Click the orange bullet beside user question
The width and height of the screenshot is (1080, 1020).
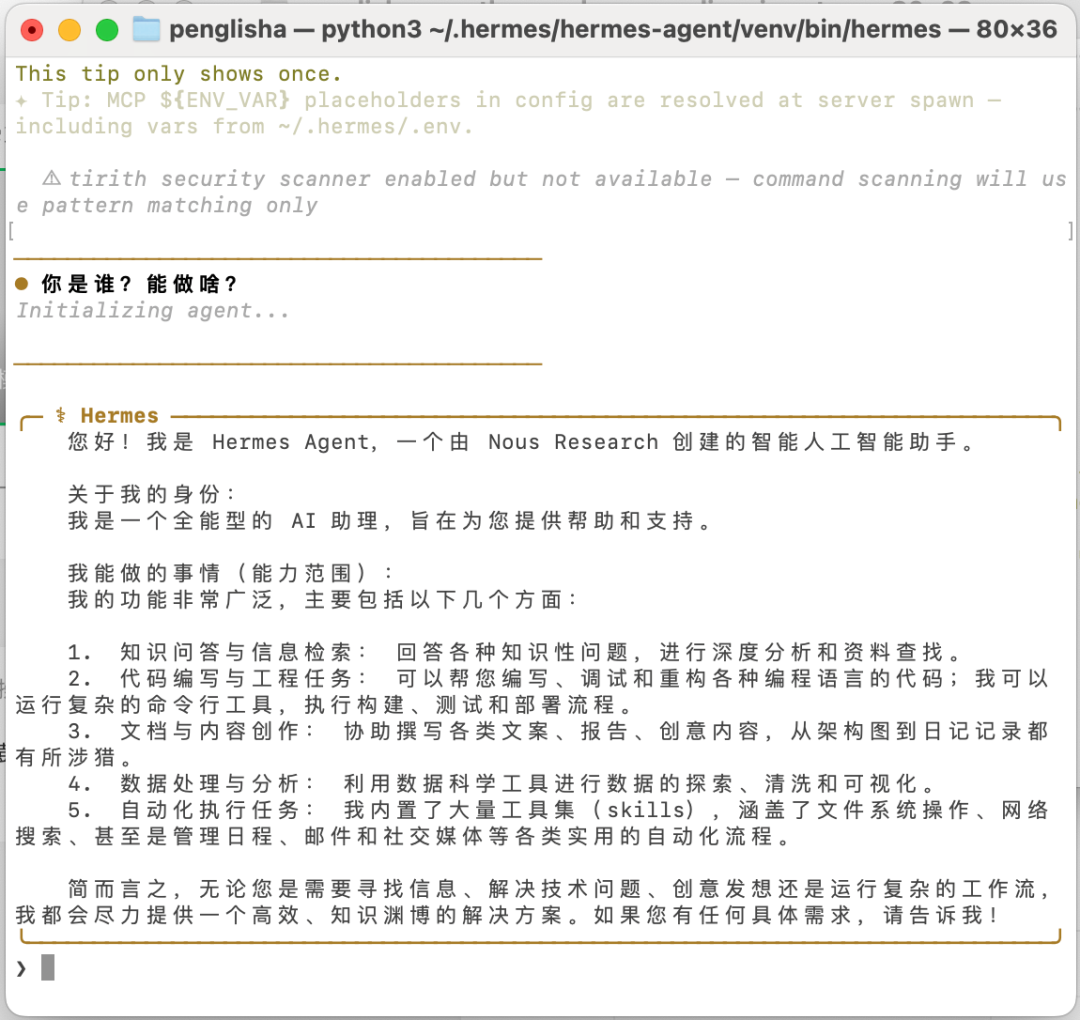coord(22,283)
